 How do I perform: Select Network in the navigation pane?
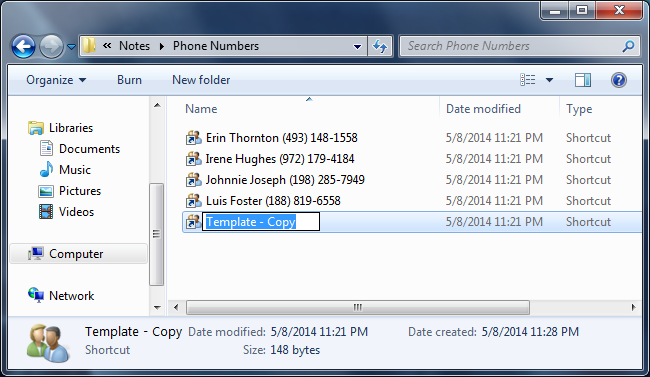[x=71, y=296]
